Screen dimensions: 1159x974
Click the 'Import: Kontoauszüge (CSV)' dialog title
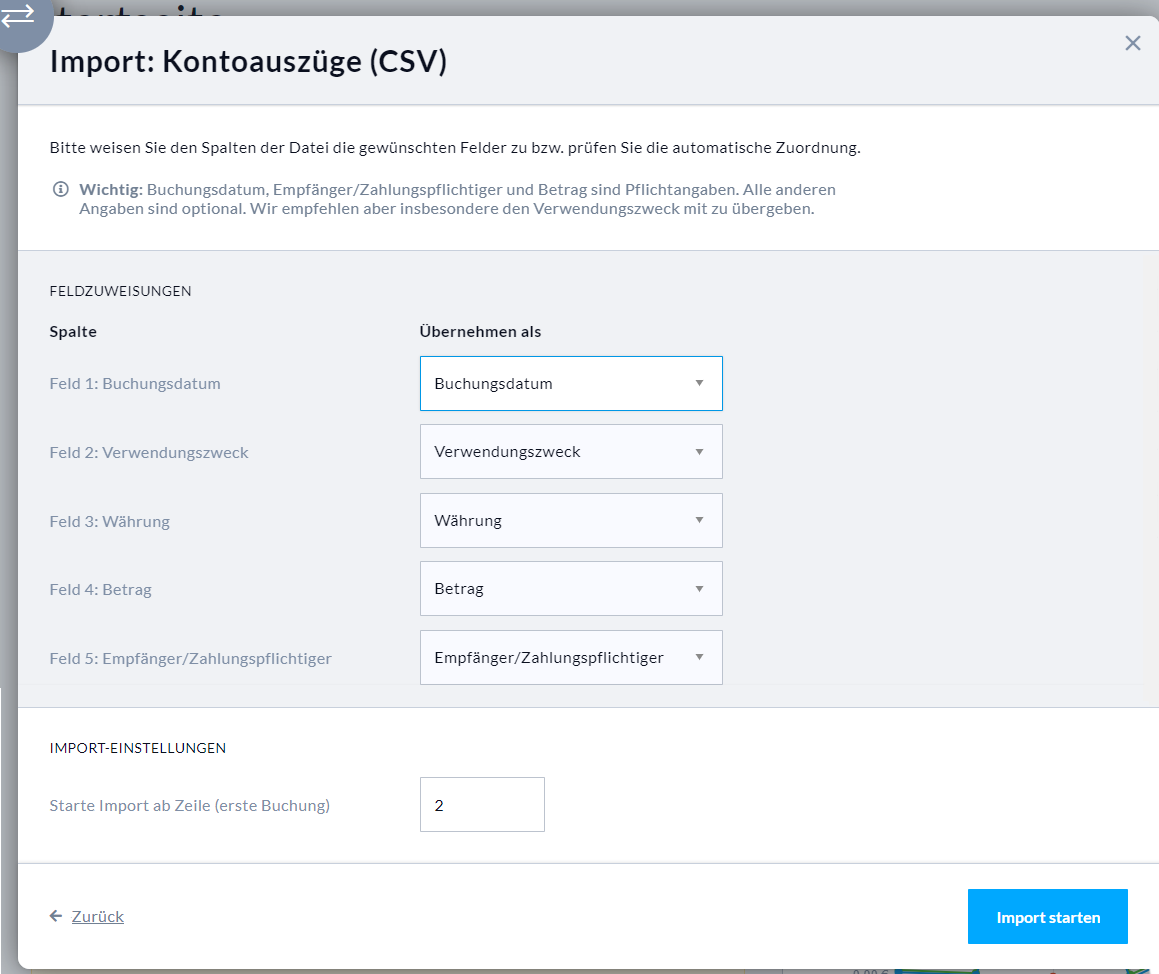(x=248, y=62)
